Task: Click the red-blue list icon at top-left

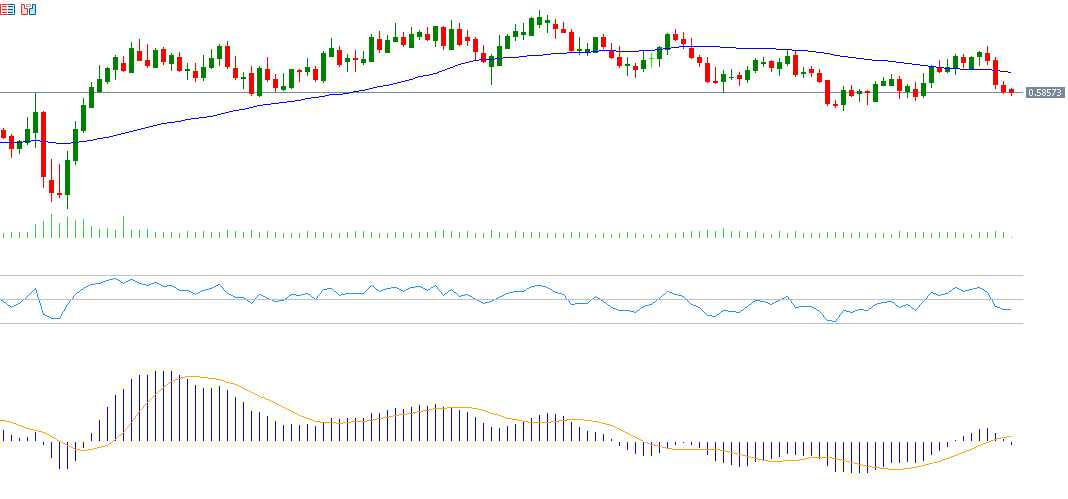Action: tap(10, 9)
